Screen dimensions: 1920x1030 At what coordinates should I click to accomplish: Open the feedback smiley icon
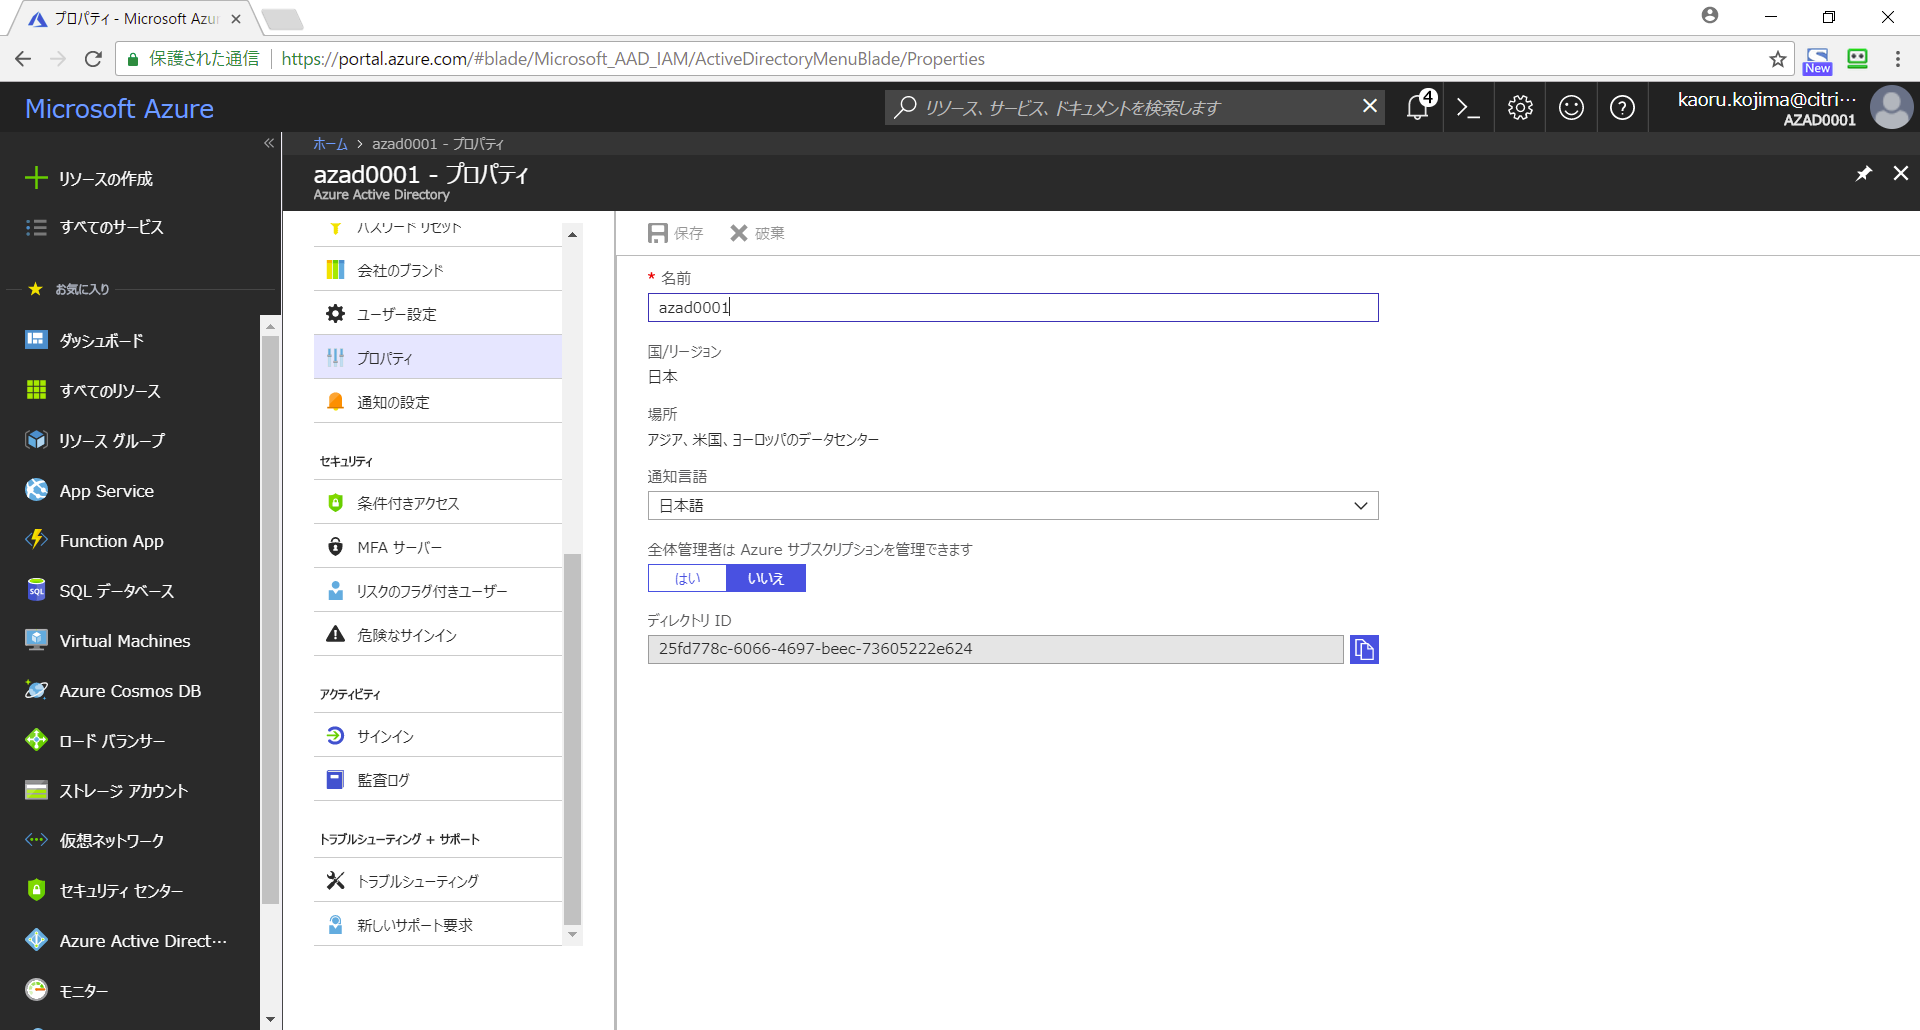point(1571,108)
